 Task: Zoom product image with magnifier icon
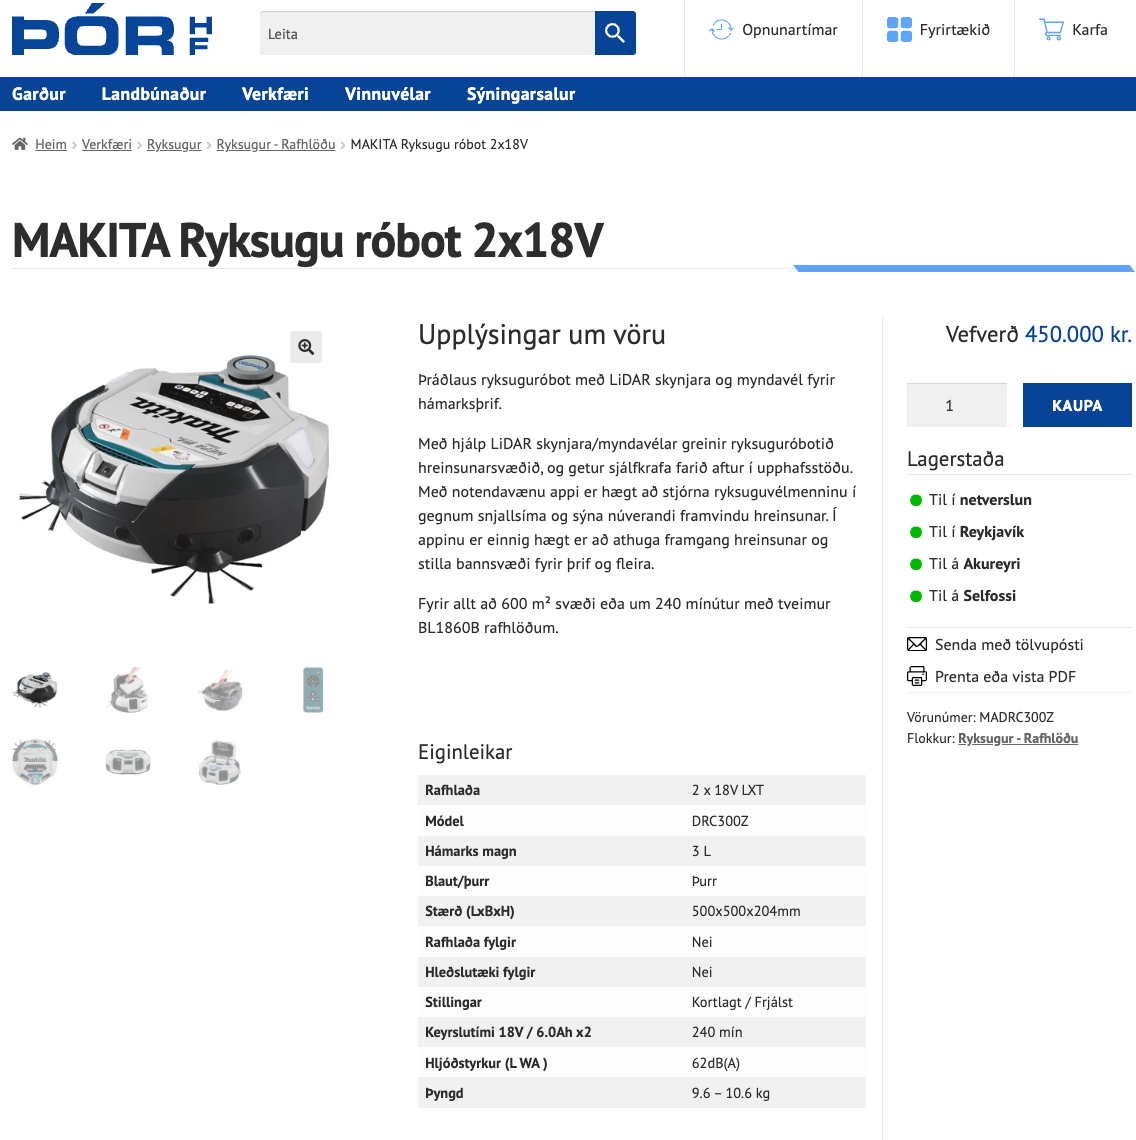point(306,347)
